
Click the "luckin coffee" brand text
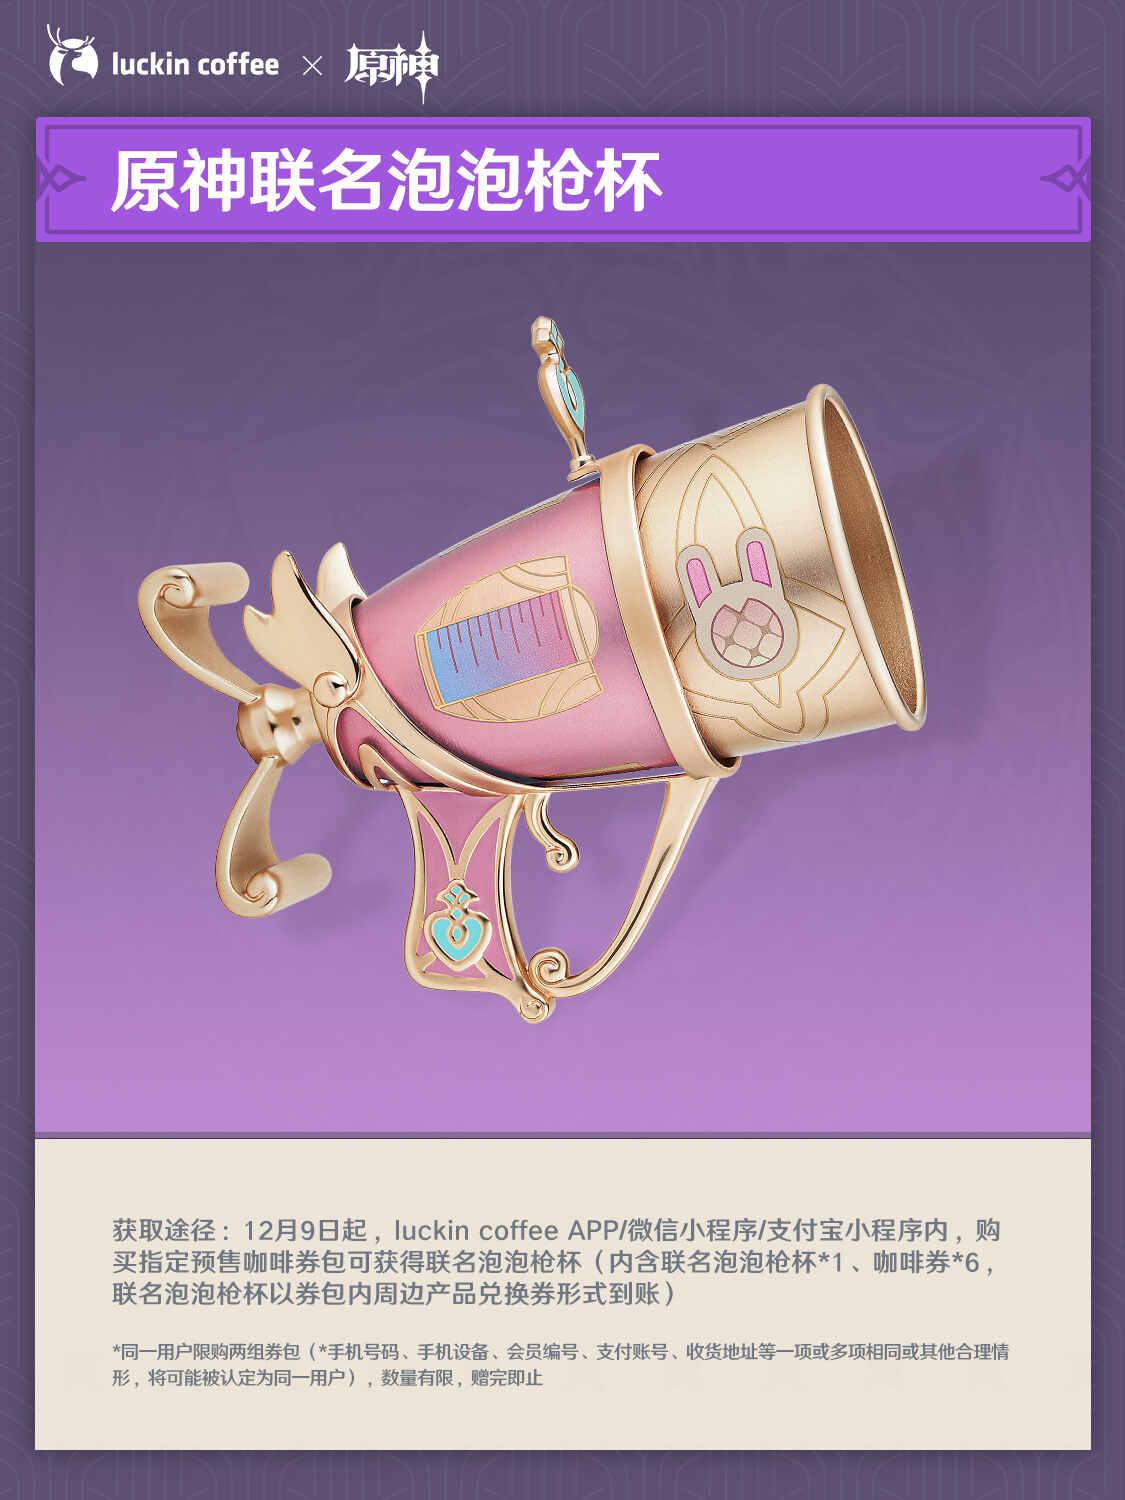tap(195, 65)
